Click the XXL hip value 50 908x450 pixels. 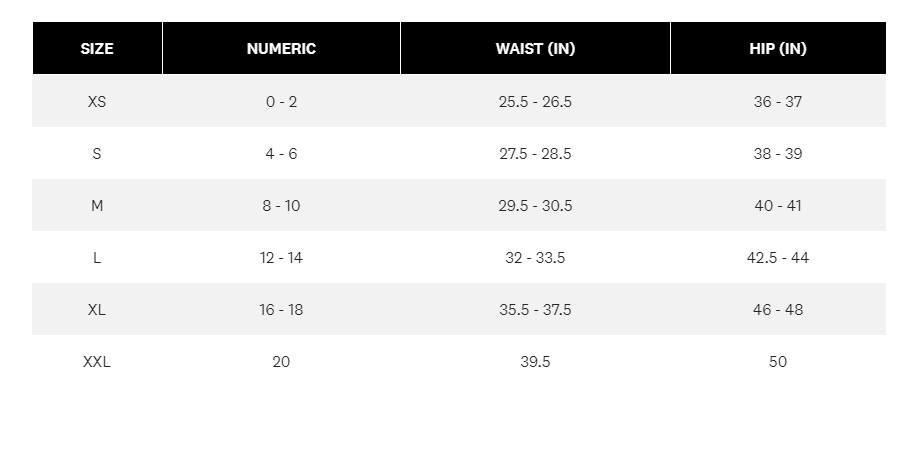[777, 362]
